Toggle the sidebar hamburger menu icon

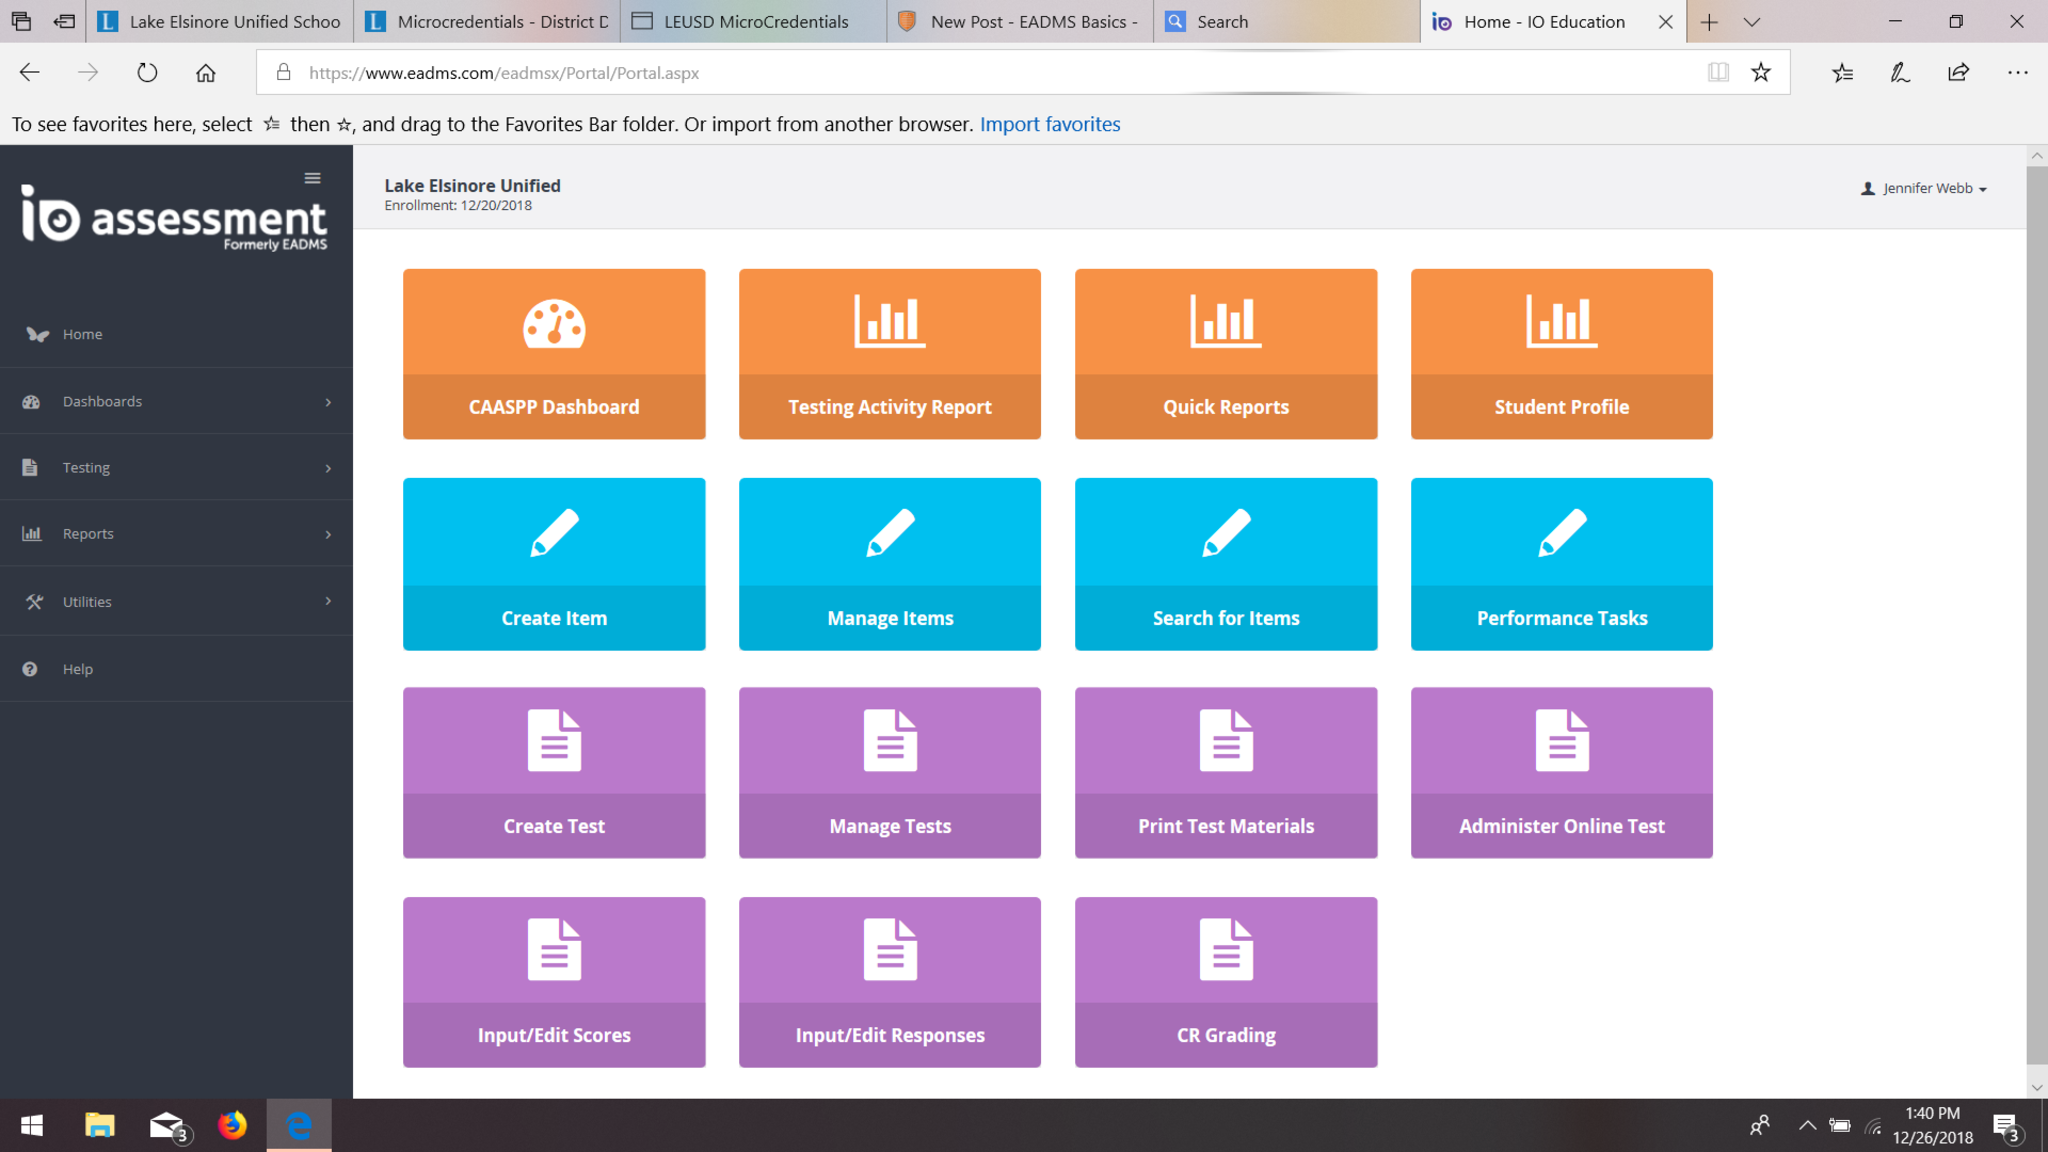312,178
